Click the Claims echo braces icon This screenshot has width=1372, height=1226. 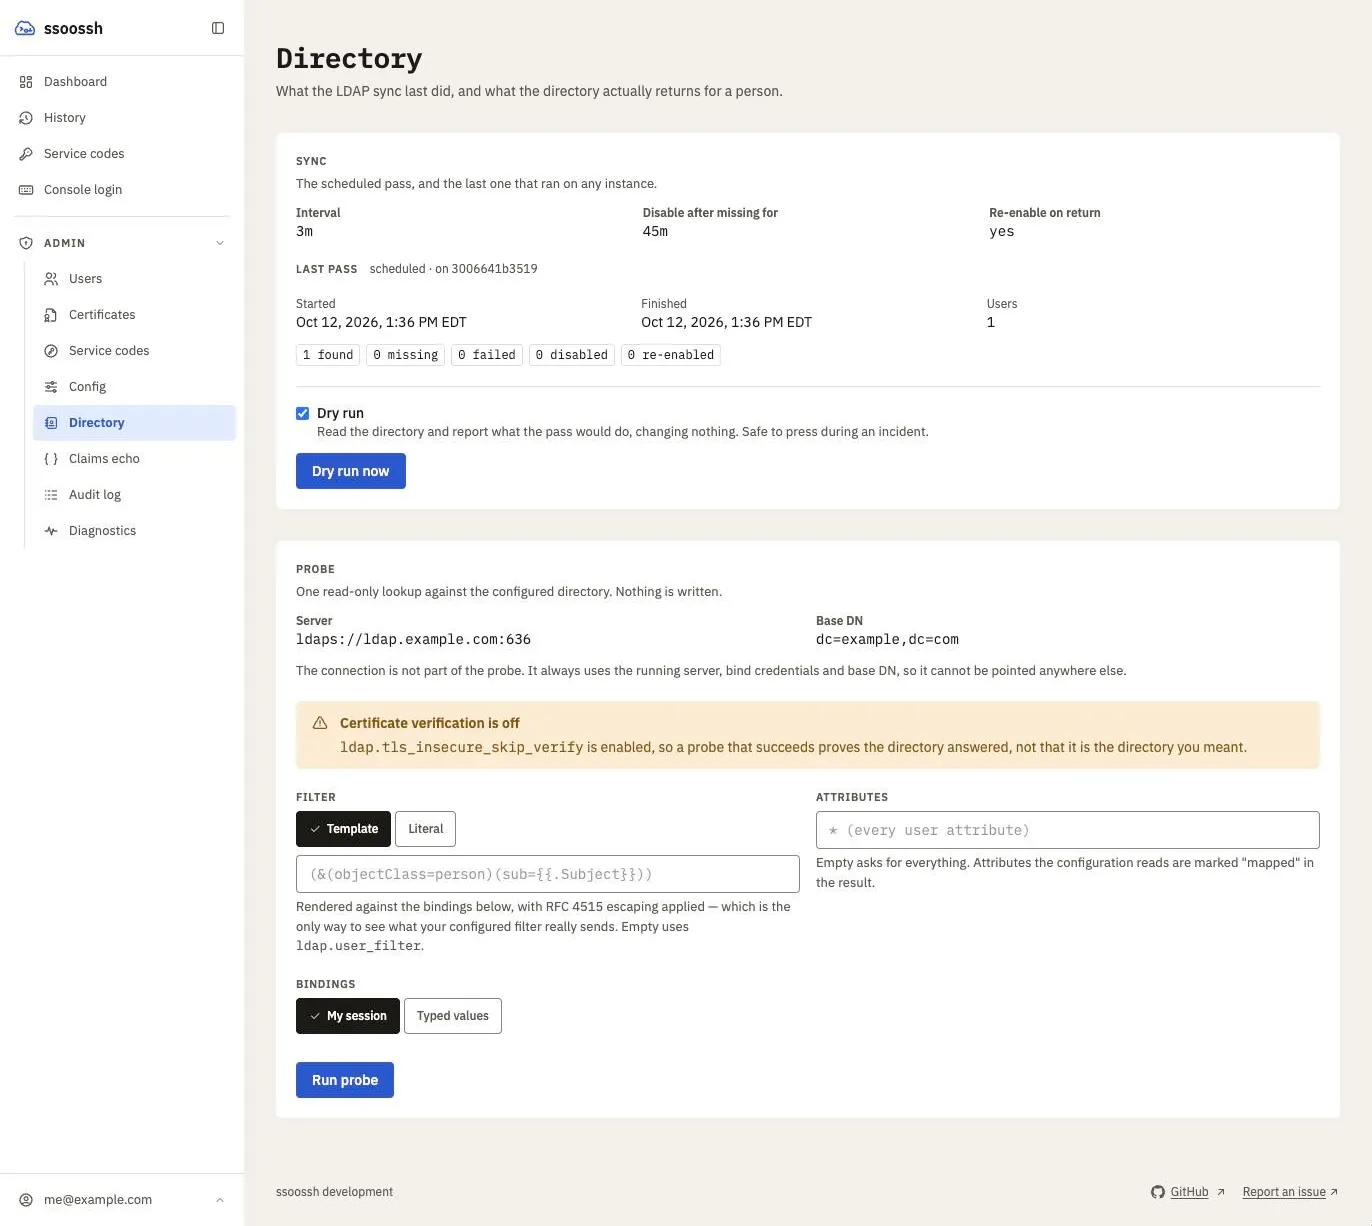pos(51,459)
